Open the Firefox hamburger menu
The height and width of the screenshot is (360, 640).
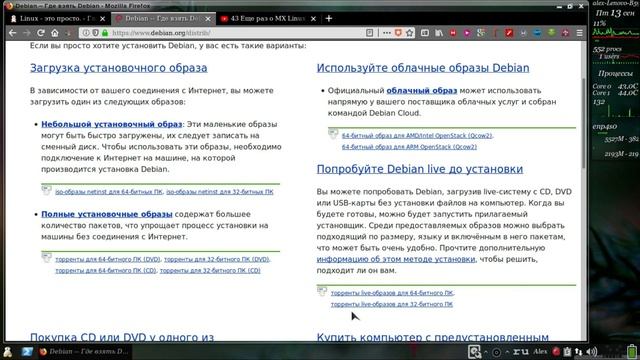click(580, 33)
